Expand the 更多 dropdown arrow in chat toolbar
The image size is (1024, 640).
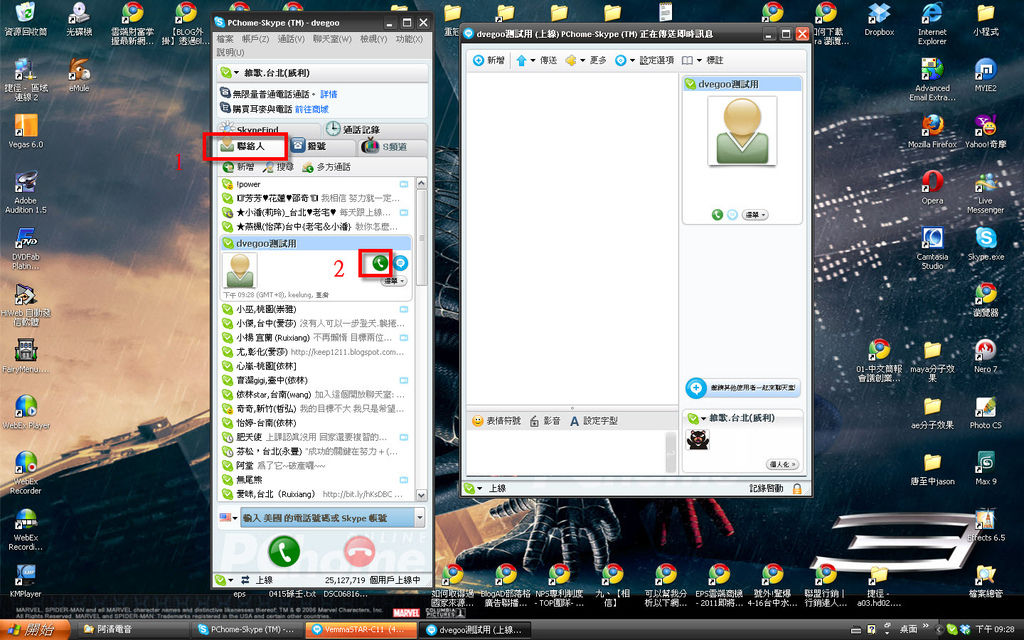pos(583,61)
